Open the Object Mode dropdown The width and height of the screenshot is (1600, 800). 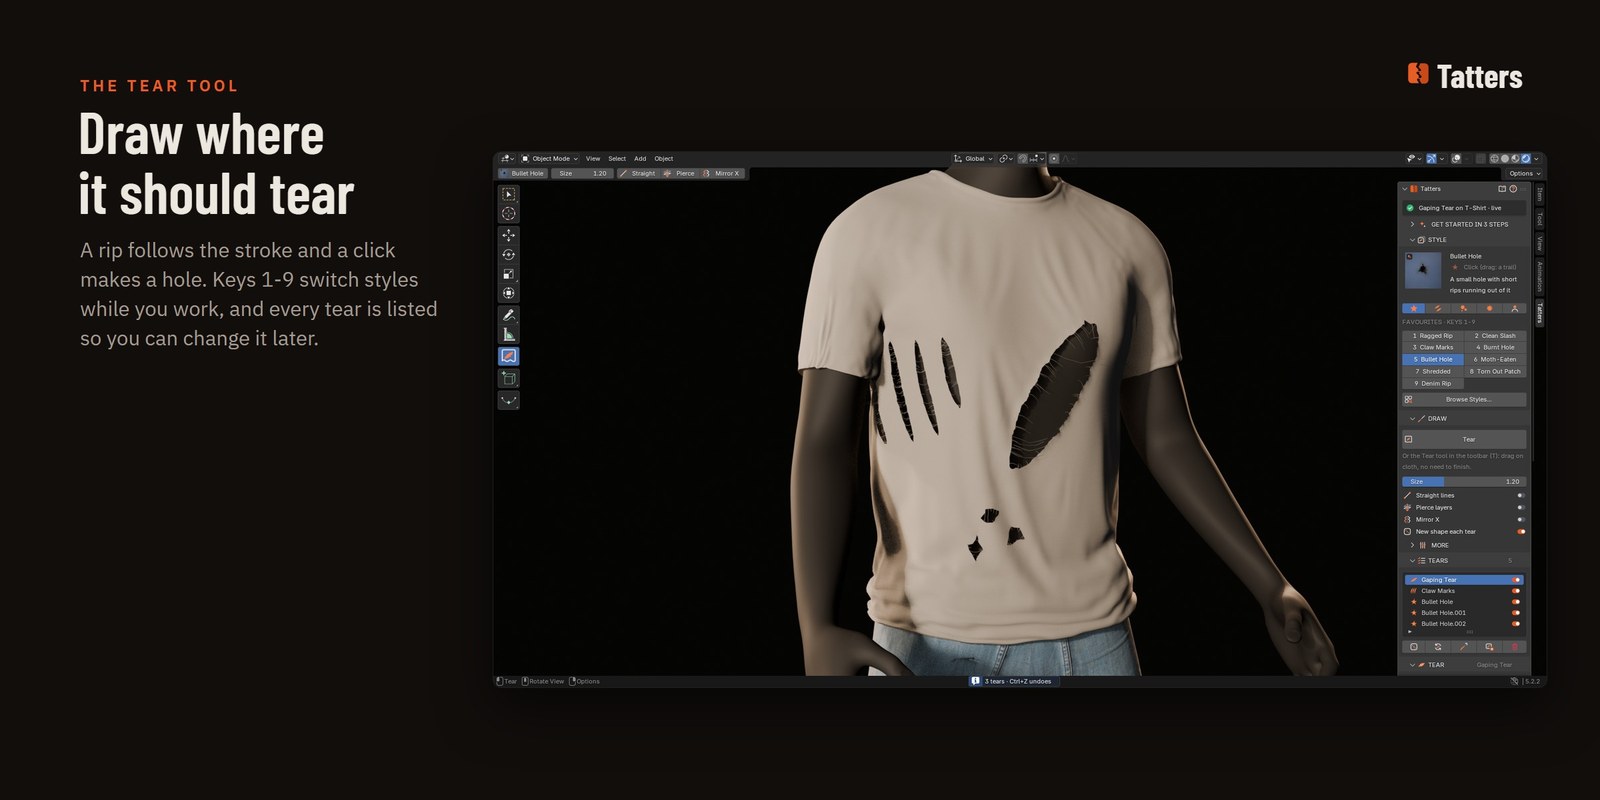coord(550,158)
